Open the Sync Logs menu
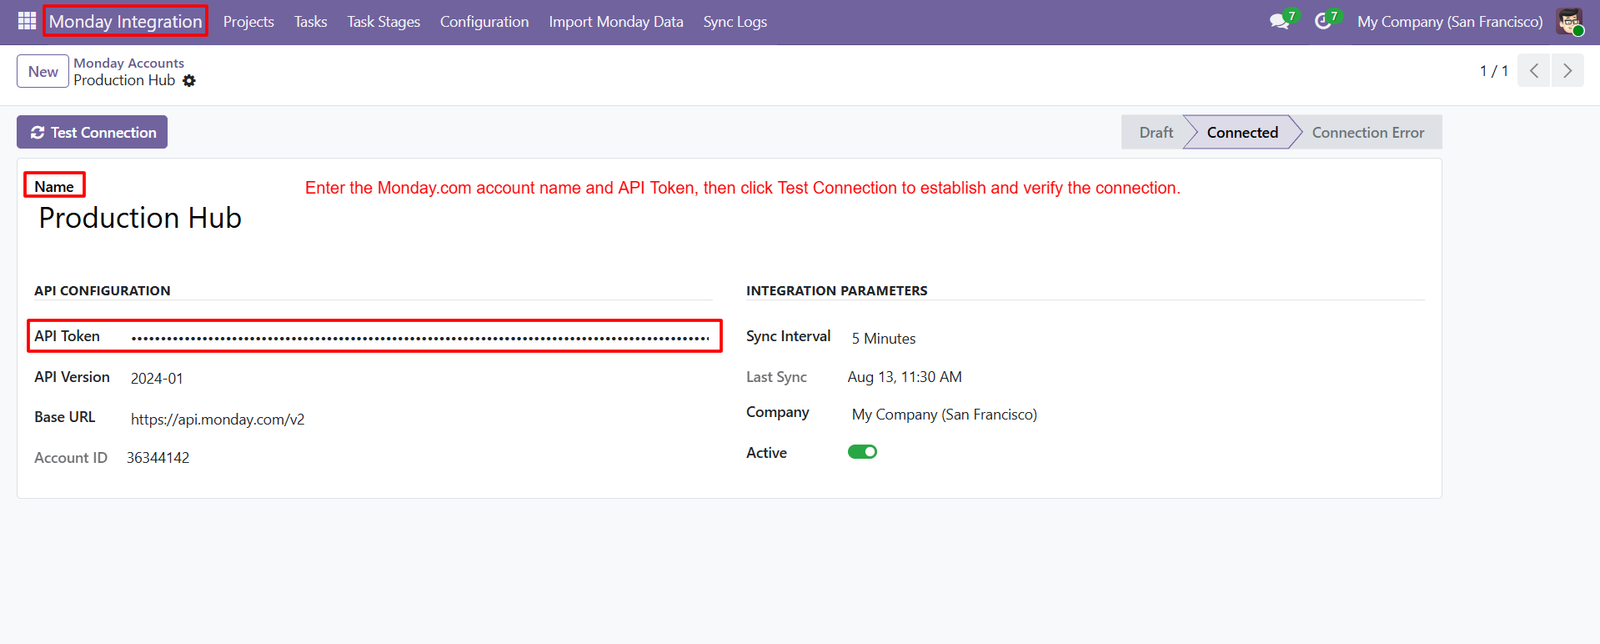Screen dimensions: 1600x644 [735, 21]
